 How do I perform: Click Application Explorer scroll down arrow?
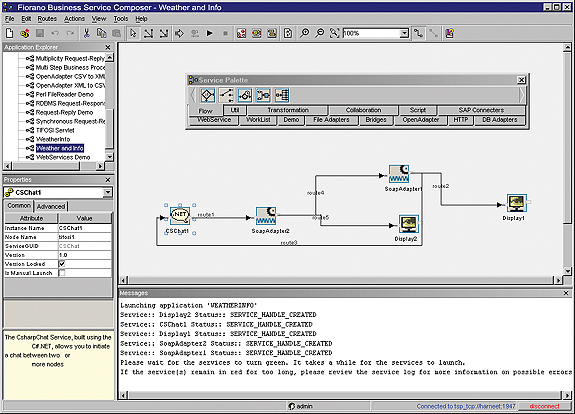pos(109,157)
